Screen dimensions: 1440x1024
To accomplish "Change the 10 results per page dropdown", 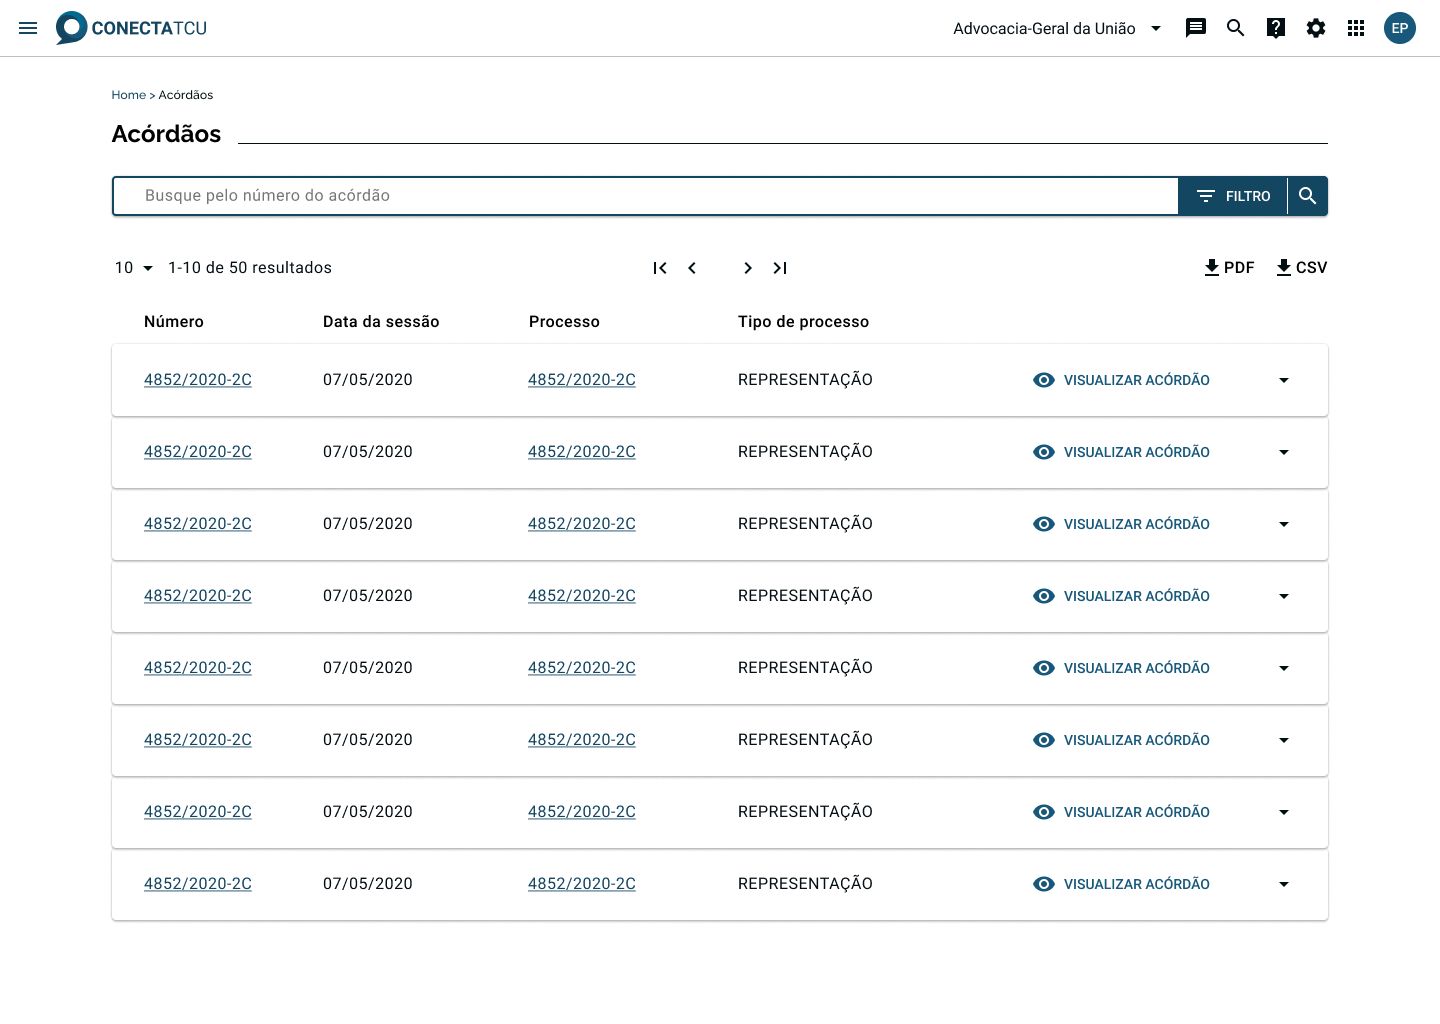I will [134, 268].
